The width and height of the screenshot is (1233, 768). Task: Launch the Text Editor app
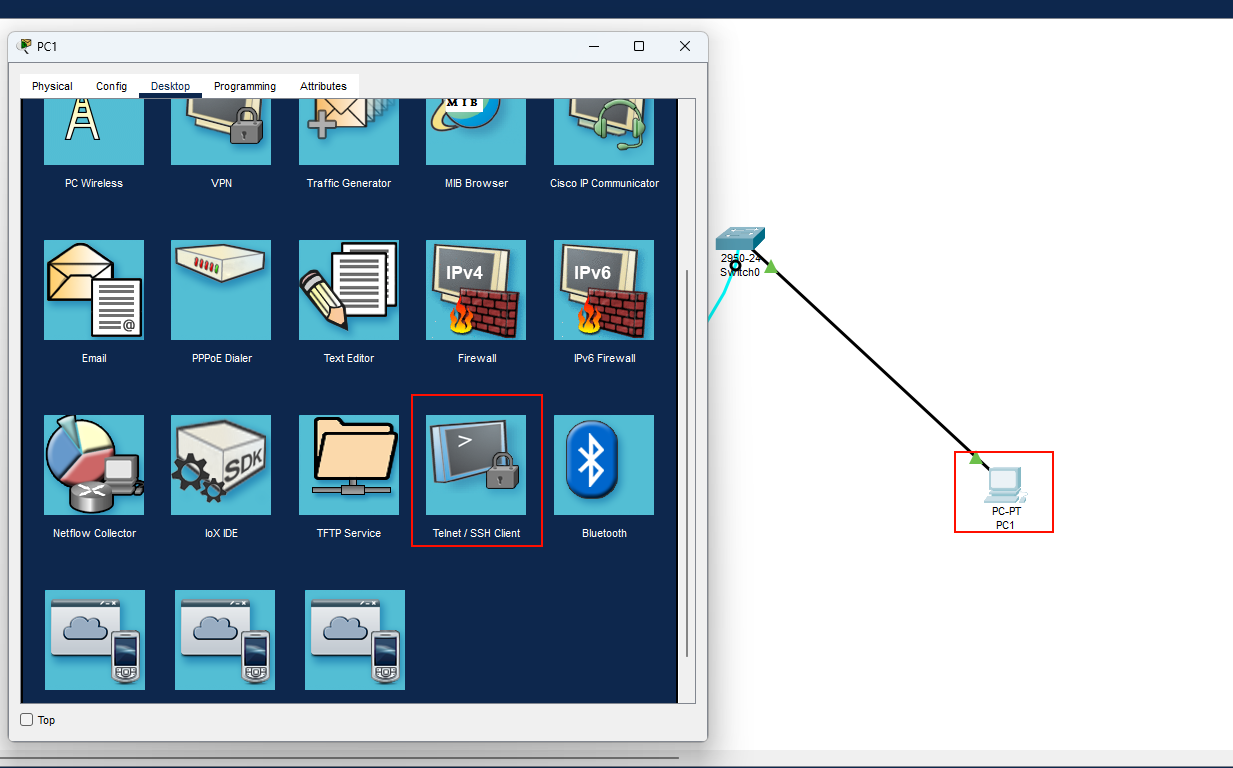(x=348, y=290)
